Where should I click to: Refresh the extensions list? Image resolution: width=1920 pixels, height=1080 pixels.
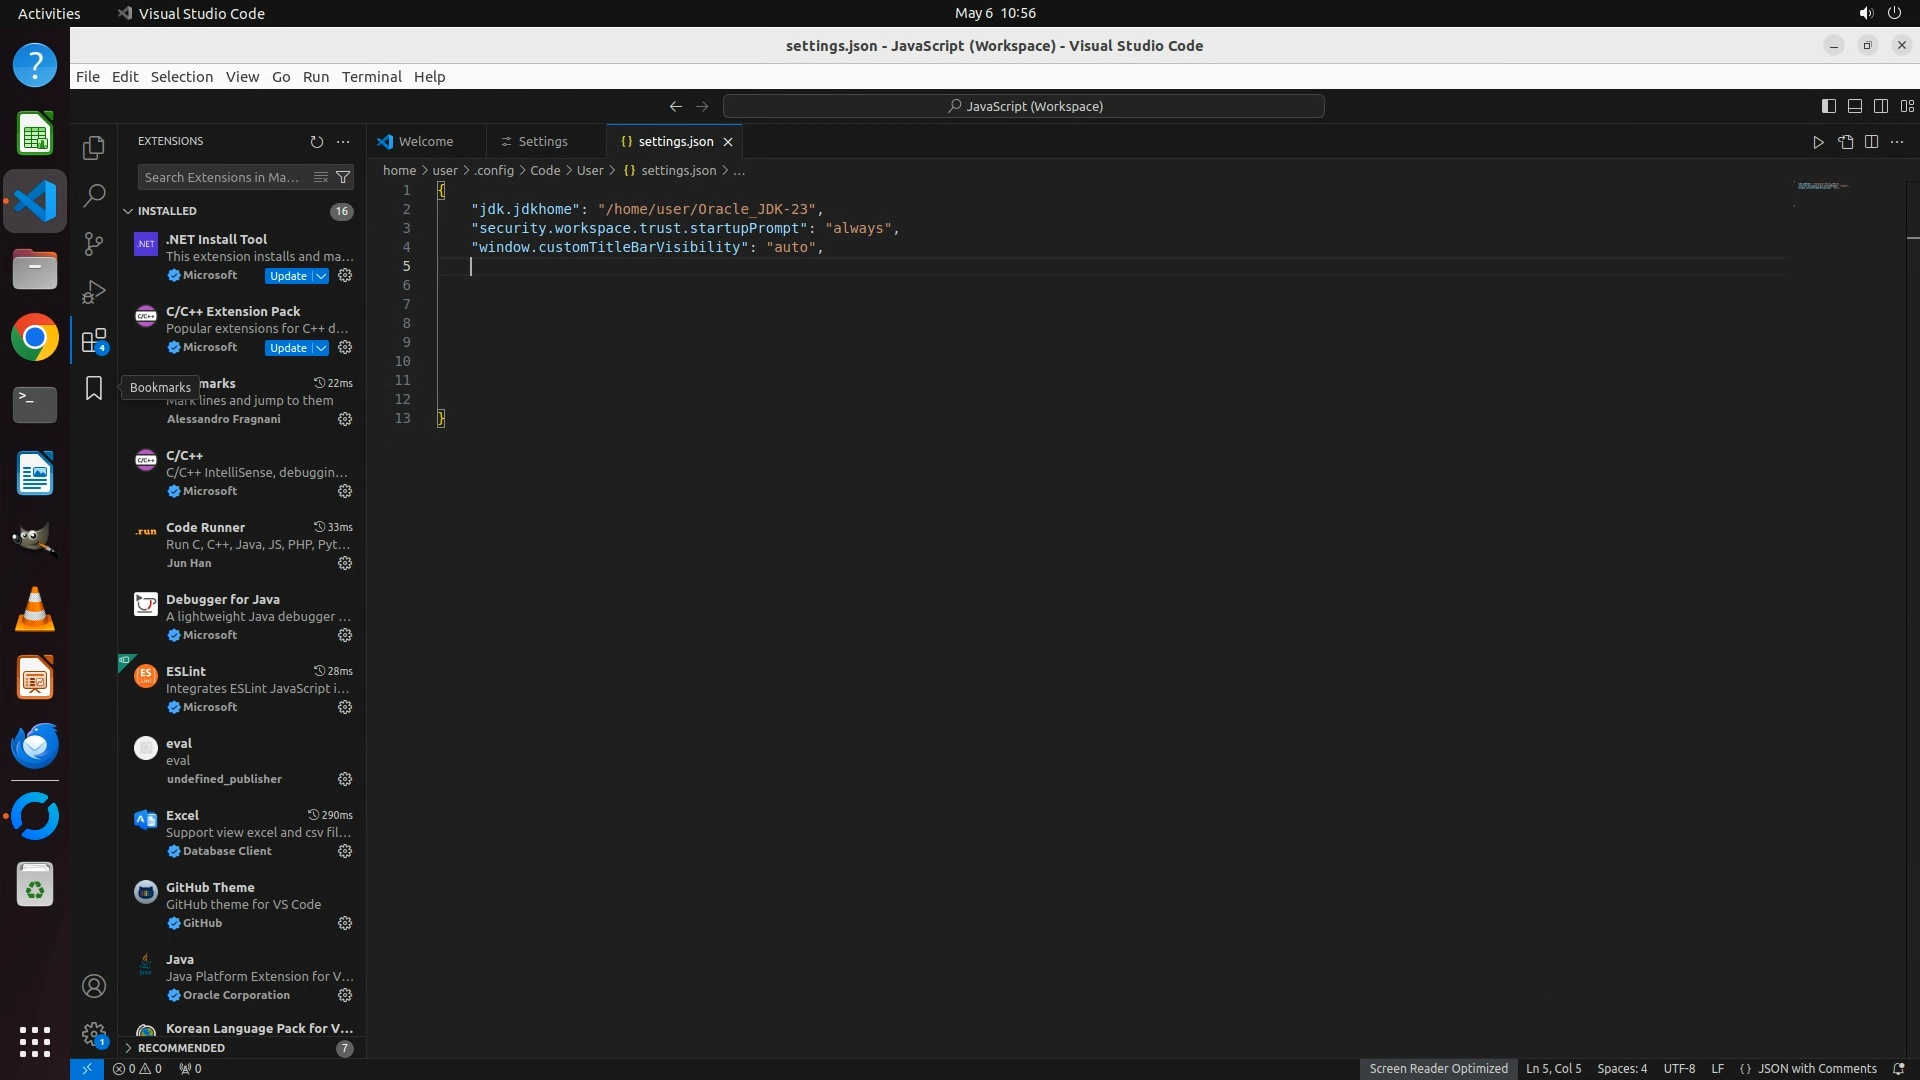tap(317, 142)
